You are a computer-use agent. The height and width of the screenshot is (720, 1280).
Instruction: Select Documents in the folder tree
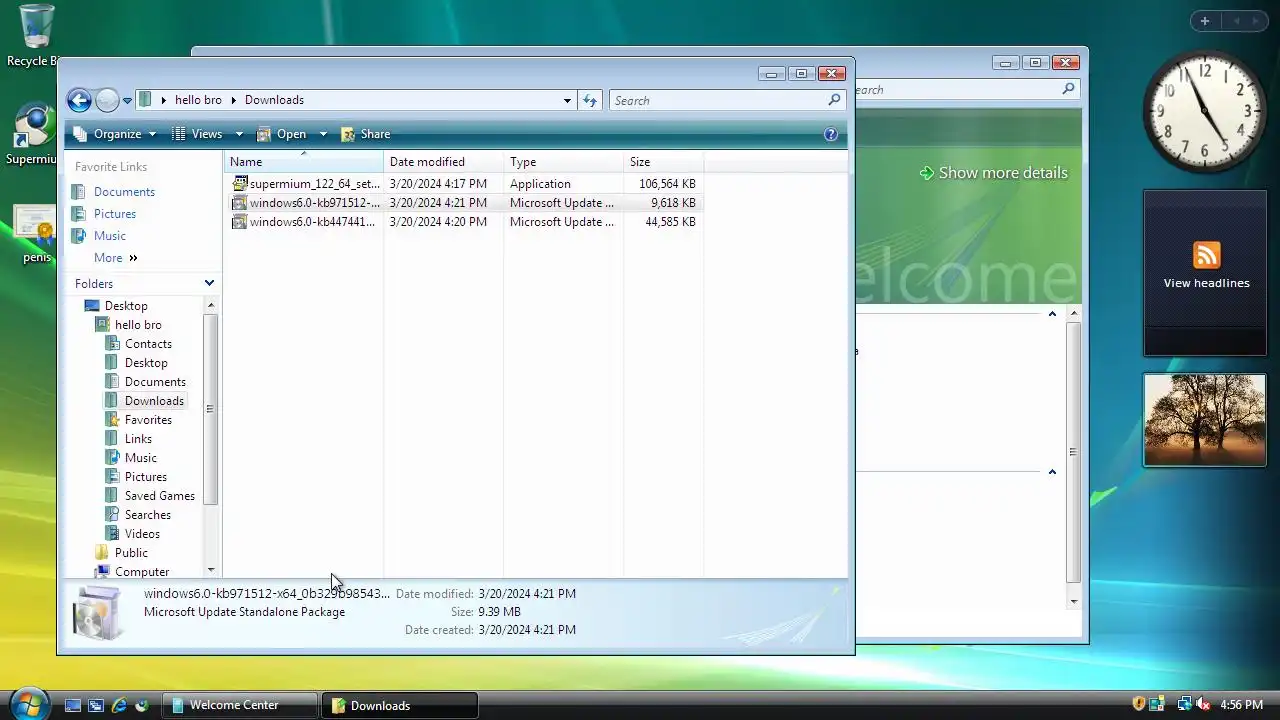click(x=155, y=382)
